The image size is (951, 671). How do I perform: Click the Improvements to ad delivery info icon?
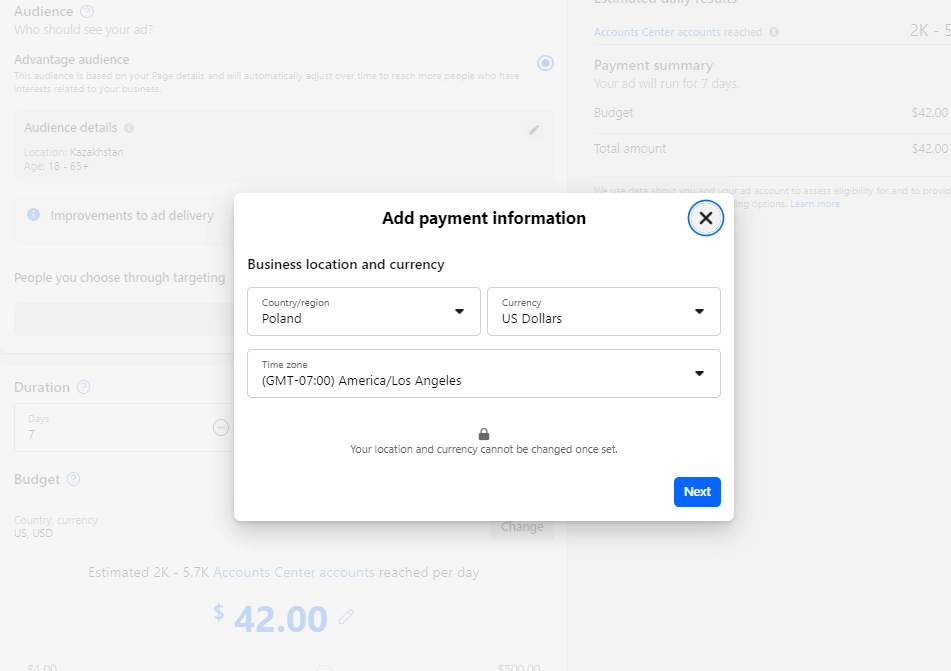33,215
